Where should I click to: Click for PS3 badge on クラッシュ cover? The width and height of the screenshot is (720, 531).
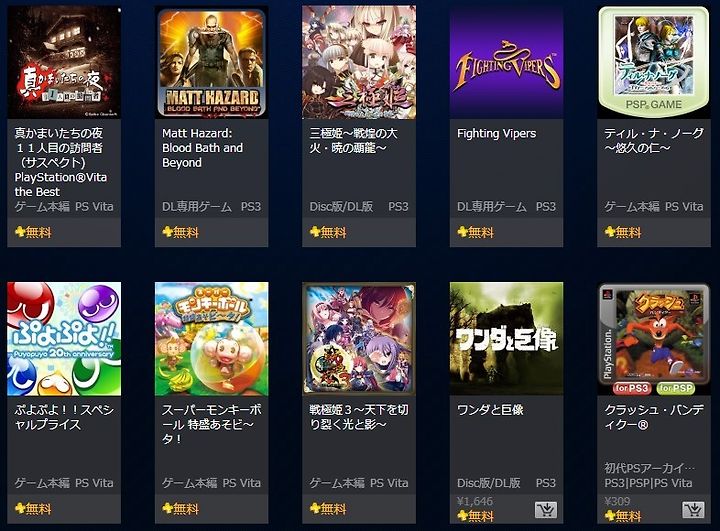632,388
